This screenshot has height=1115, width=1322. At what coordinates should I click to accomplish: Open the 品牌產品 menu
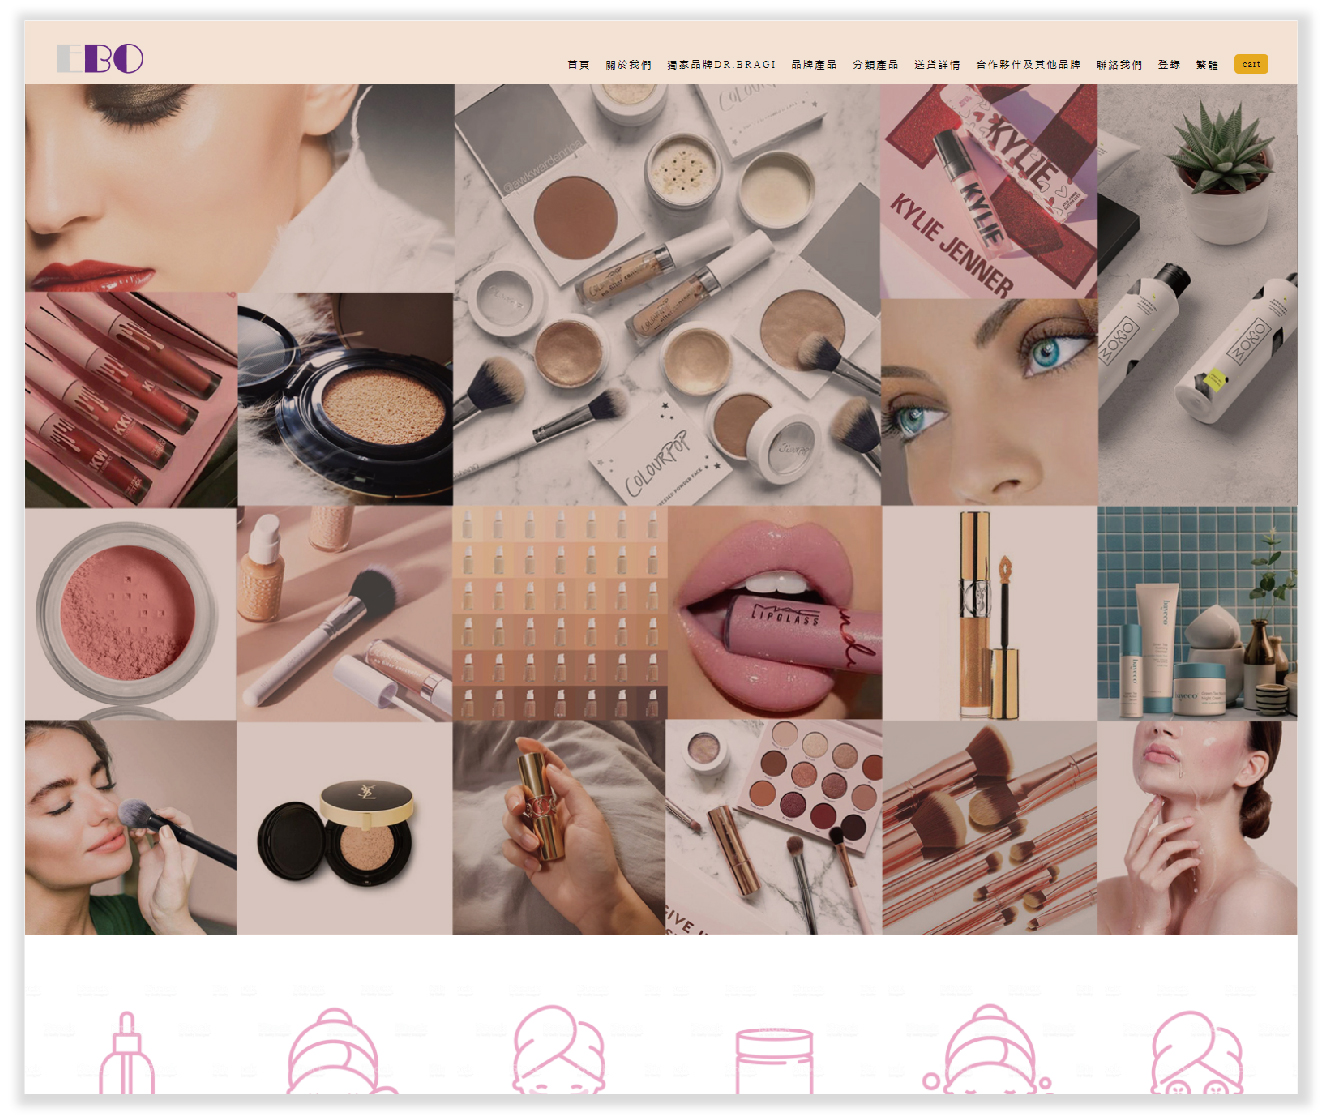pyautogui.click(x=814, y=65)
